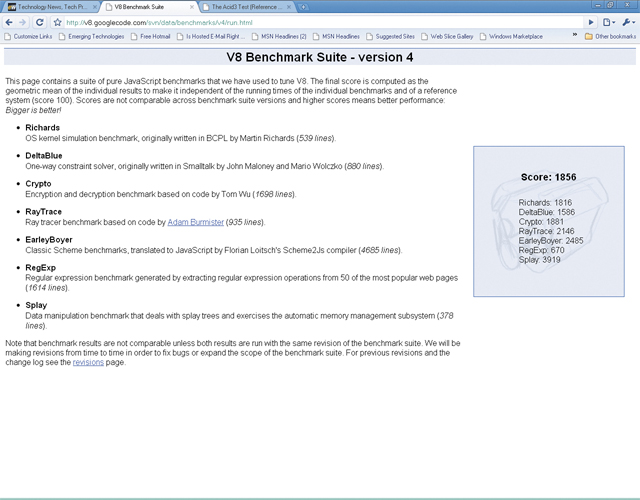The width and height of the screenshot is (640, 500).
Task: Open the Is Hosted E-Mail Right bookmark
Action: click(211, 36)
